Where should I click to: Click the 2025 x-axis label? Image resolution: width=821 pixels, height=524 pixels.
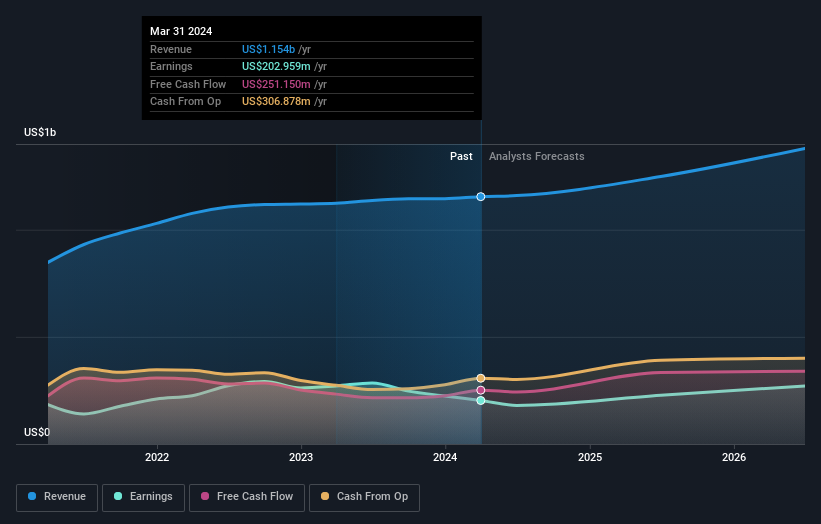pyautogui.click(x=590, y=458)
